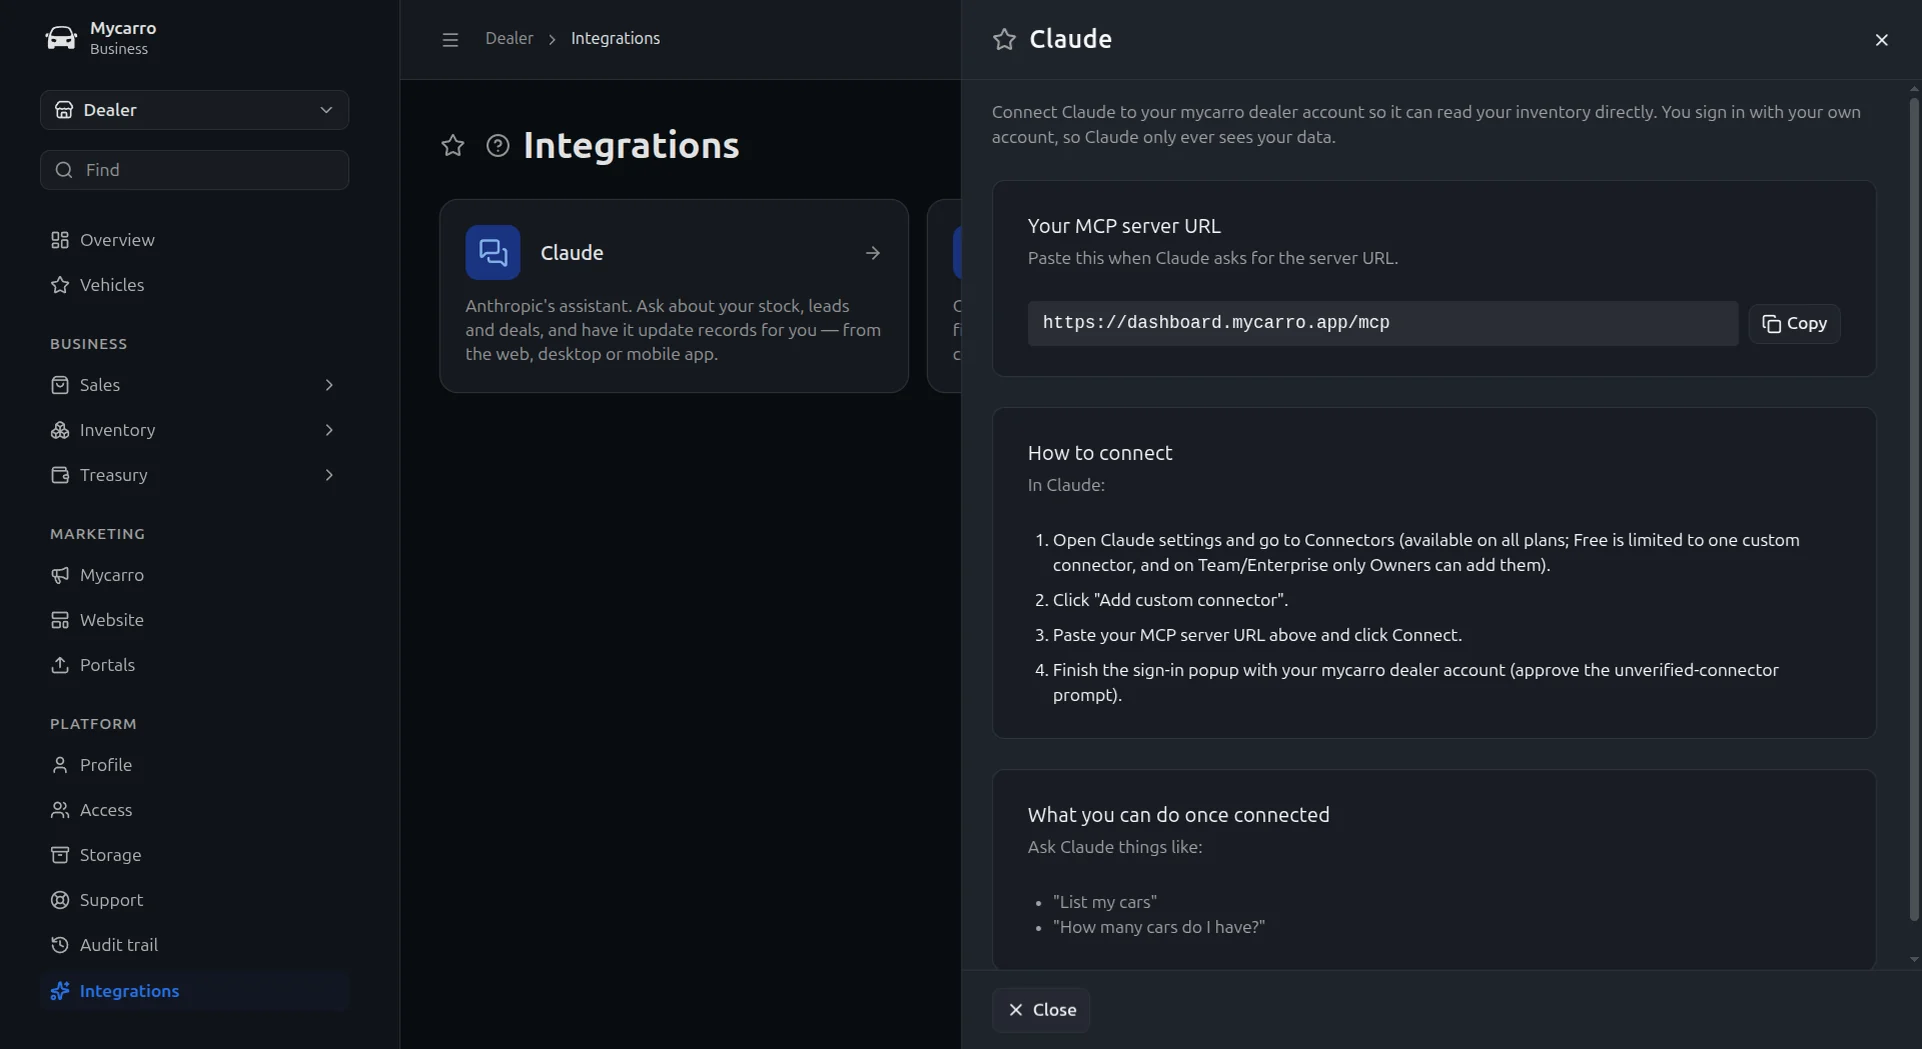Click the Profile person icon
1922x1049 pixels.
pos(60,765)
